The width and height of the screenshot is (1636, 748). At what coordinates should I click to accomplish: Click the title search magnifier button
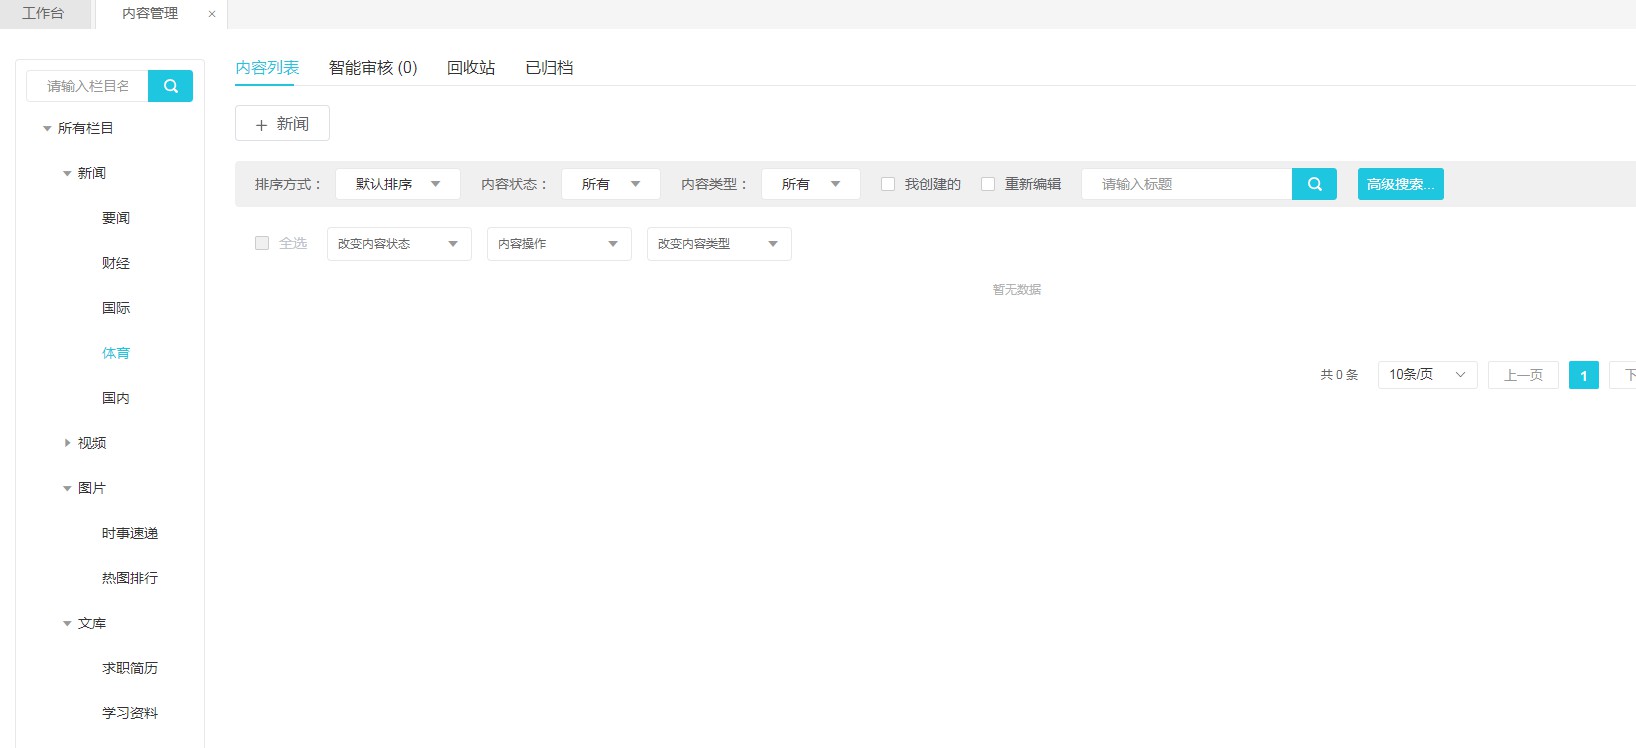click(x=1314, y=184)
